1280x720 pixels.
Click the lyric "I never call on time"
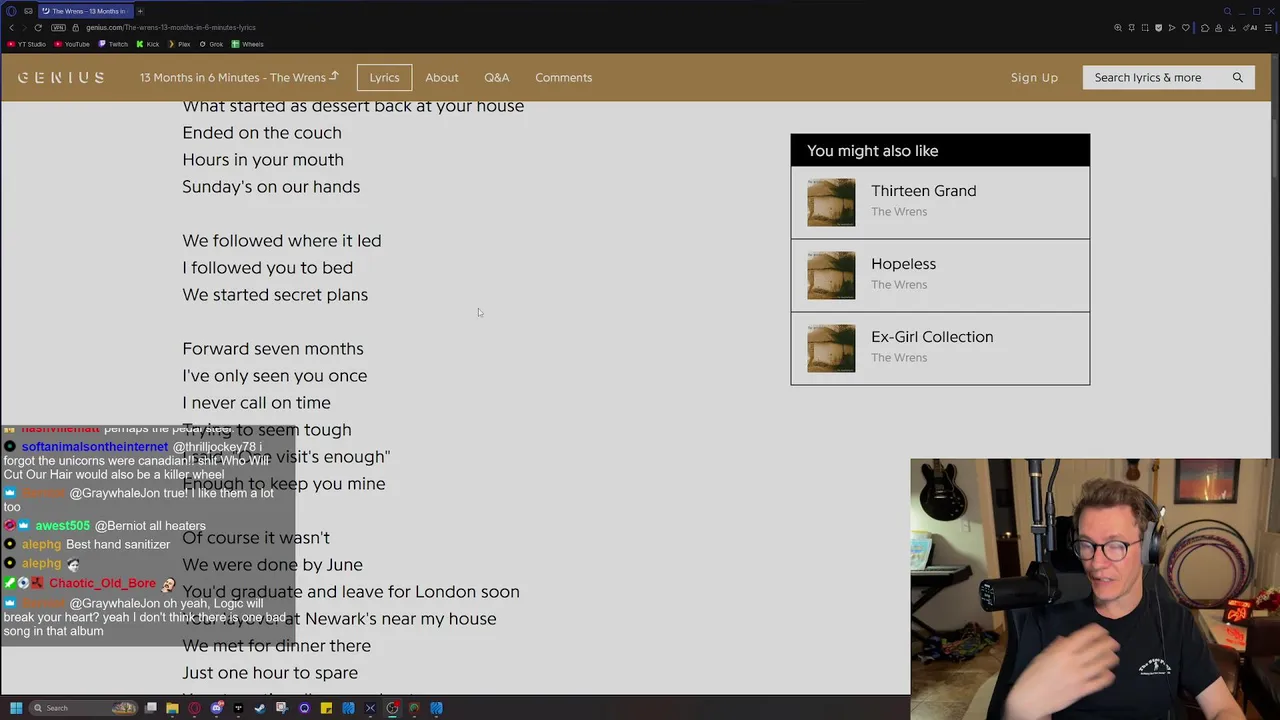(256, 403)
